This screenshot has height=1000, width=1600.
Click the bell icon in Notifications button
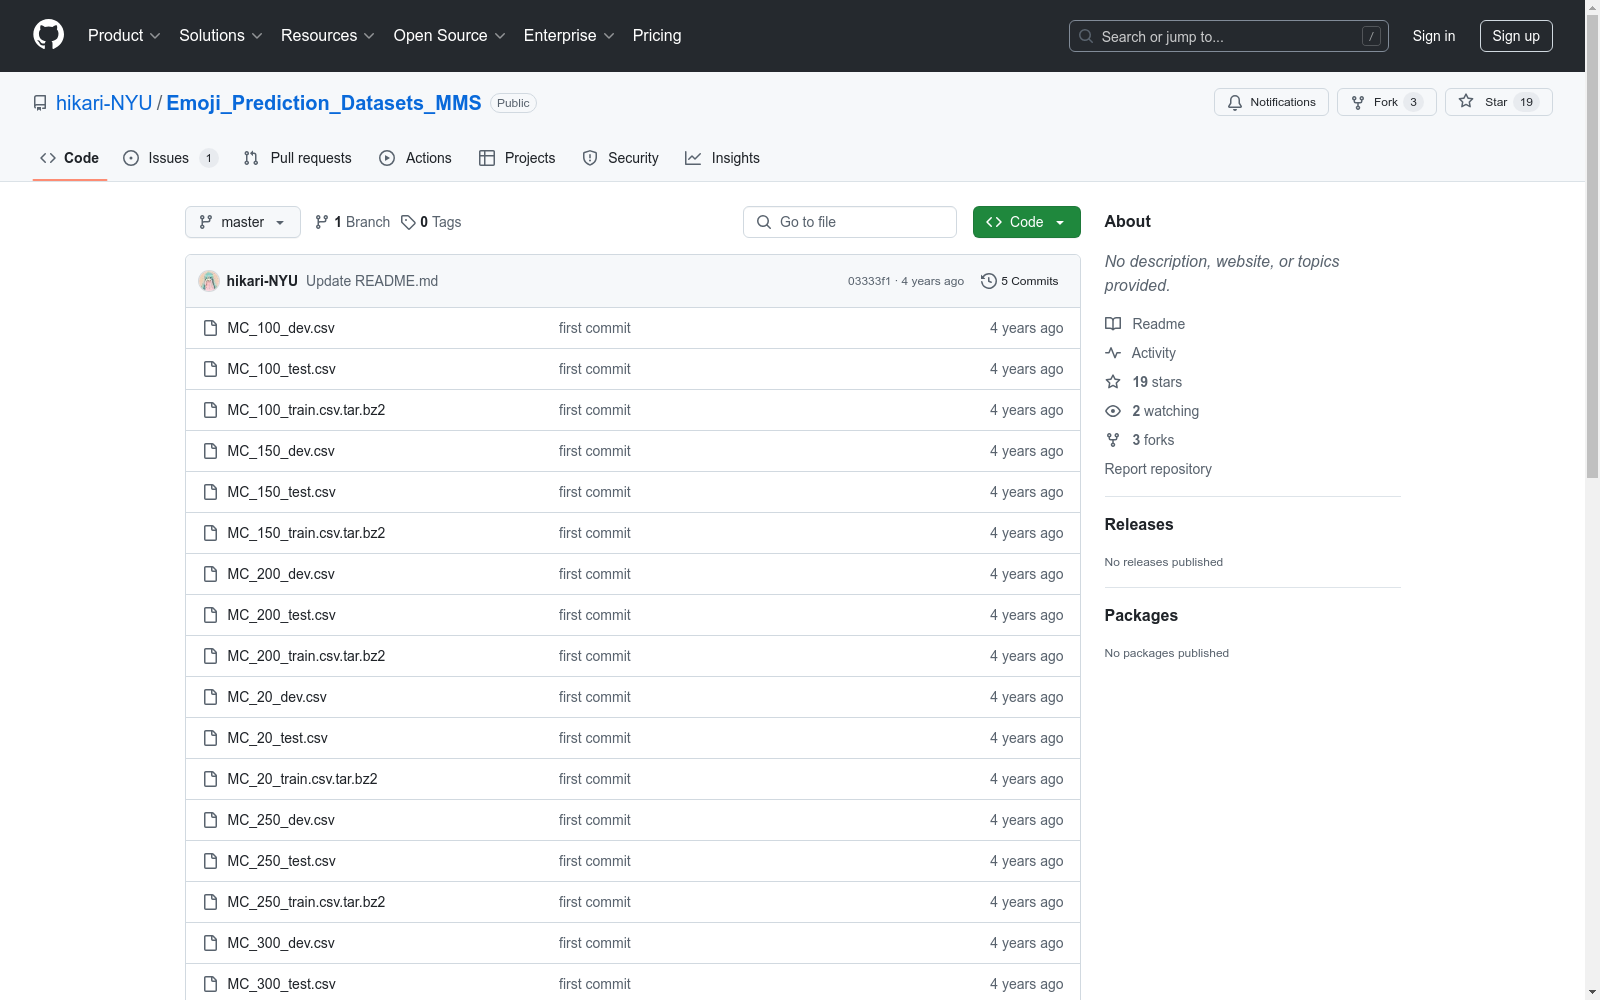pos(1235,102)
